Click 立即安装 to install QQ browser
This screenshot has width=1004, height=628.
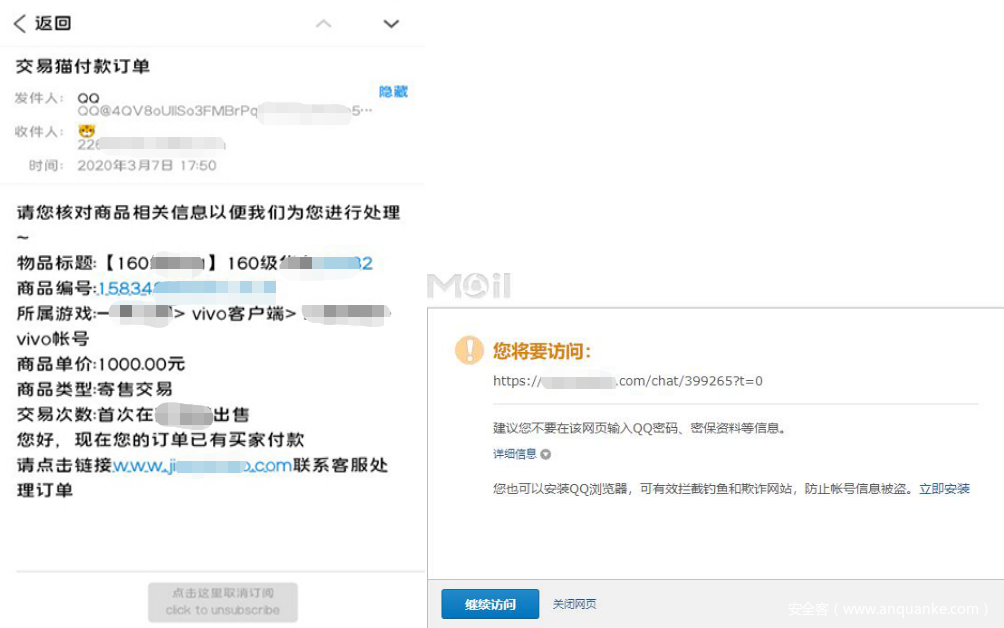pyautogui.click(x=944, y=489)
